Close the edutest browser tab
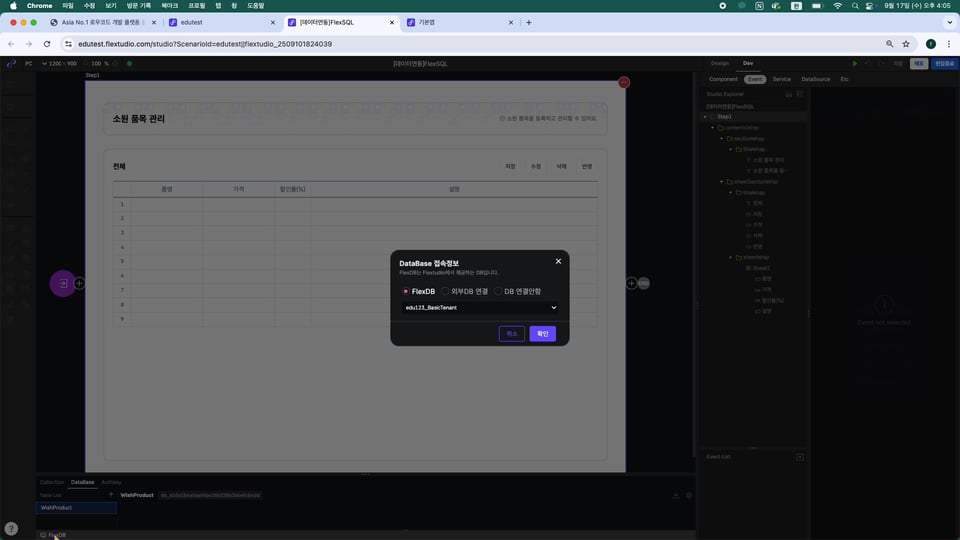The image size is (960, 540). (273, 23)
